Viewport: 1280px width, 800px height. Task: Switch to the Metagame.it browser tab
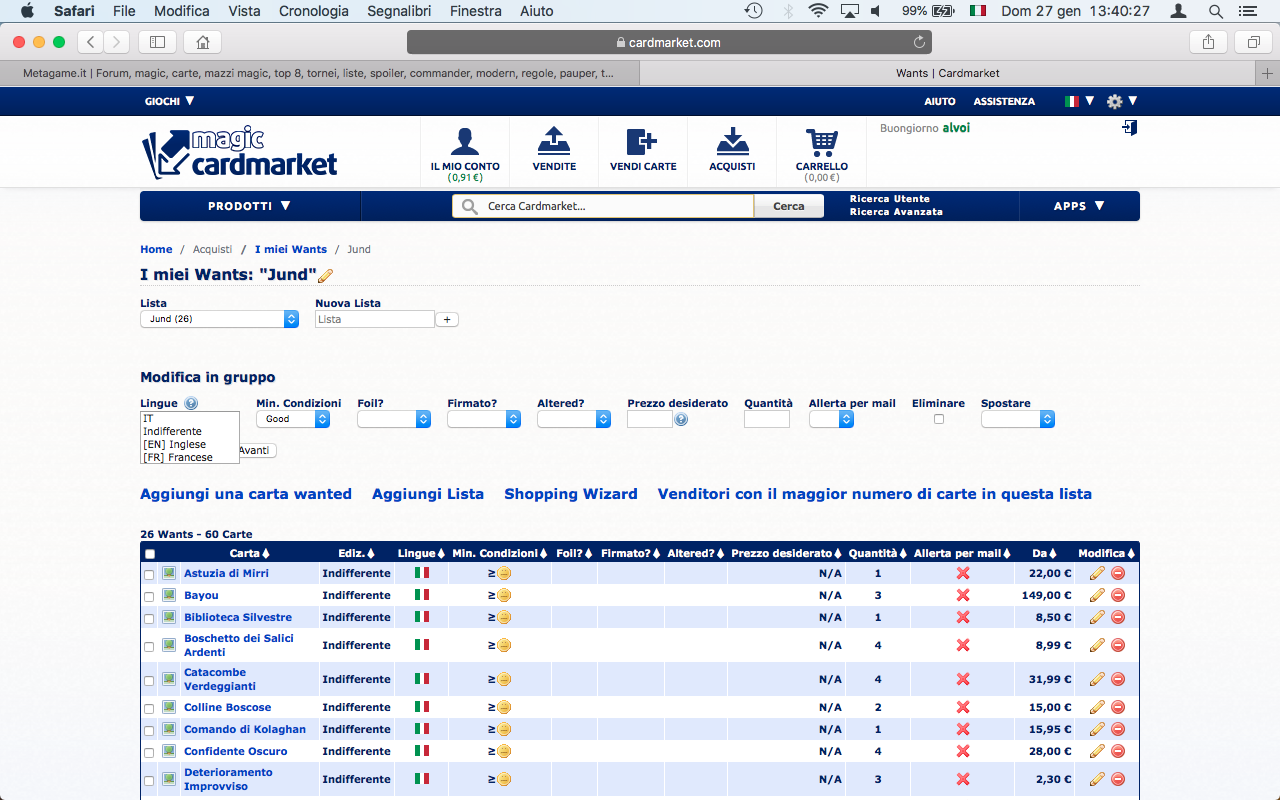click(319, 73)
